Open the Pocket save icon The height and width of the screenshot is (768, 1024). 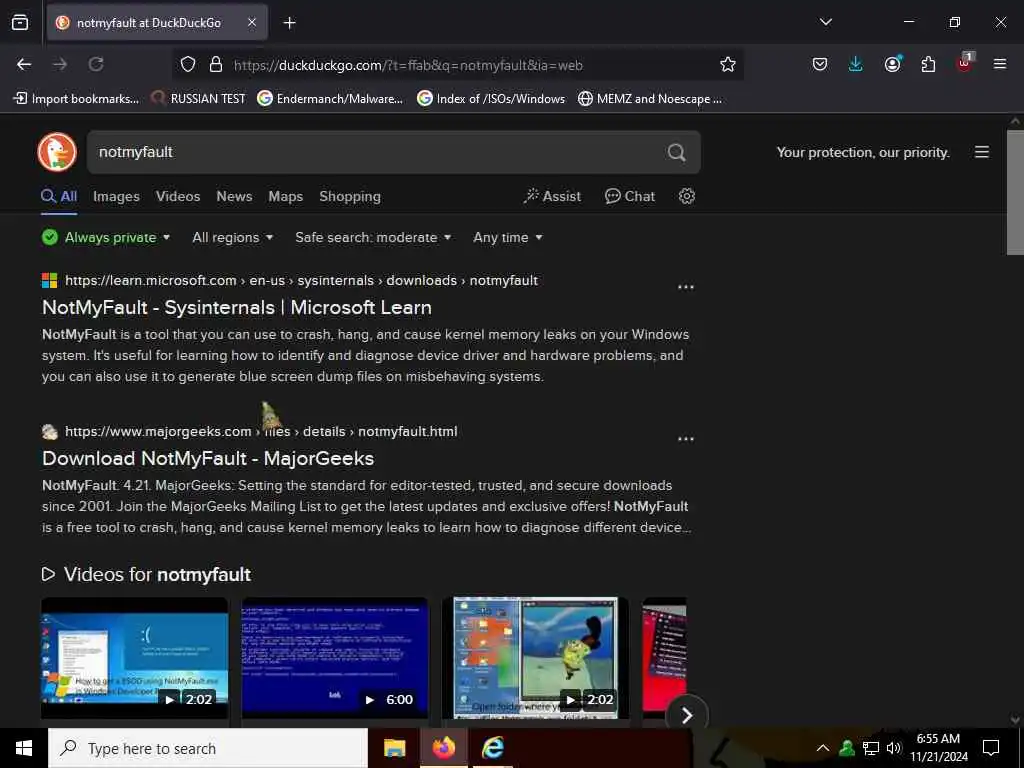[820, 64]
